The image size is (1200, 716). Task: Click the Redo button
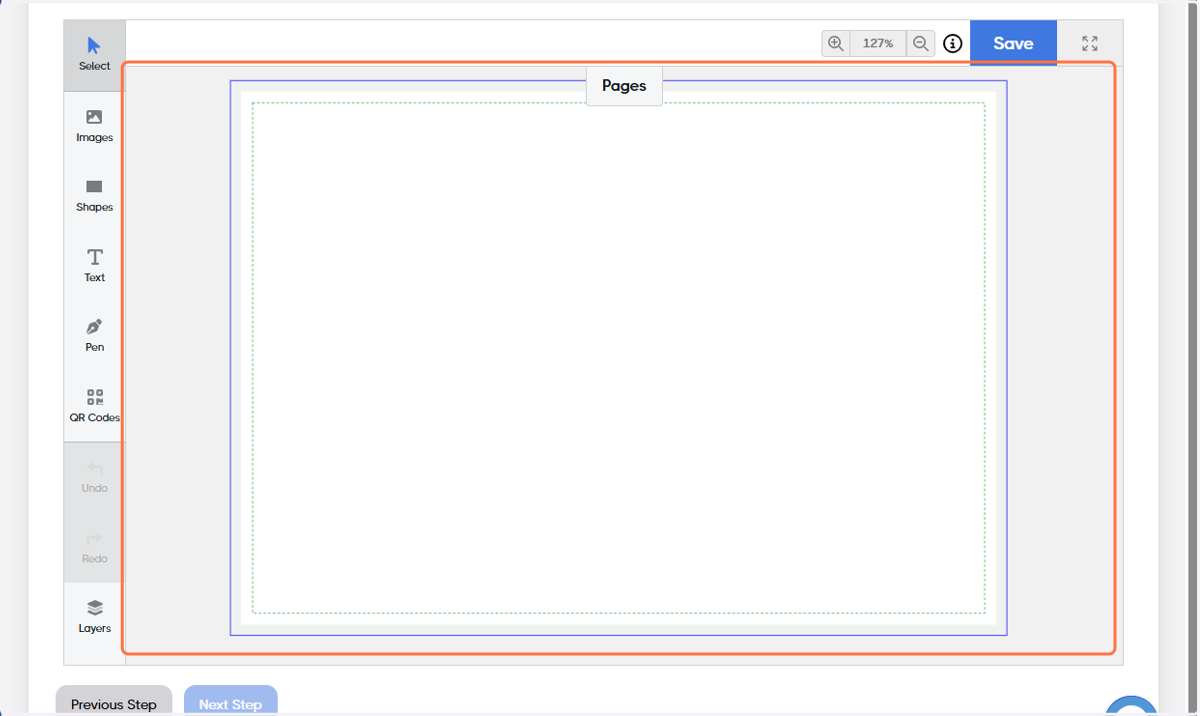click(94, 547)
